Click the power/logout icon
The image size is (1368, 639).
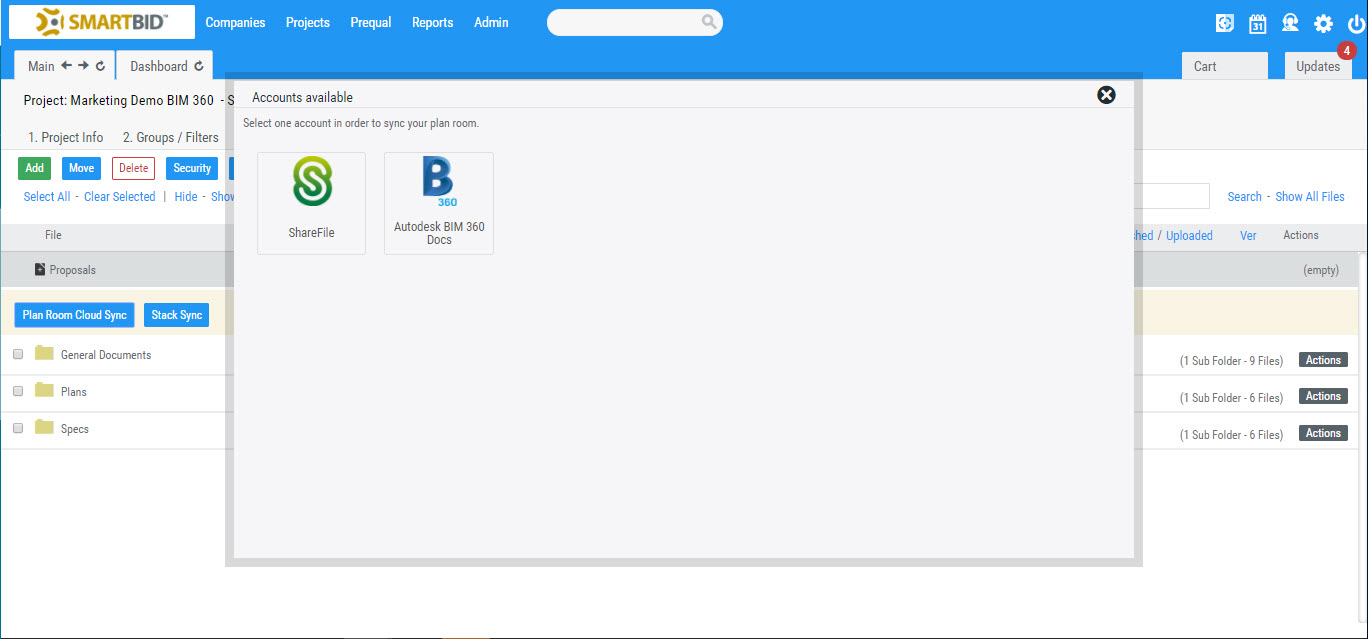tap(1354, 21)
